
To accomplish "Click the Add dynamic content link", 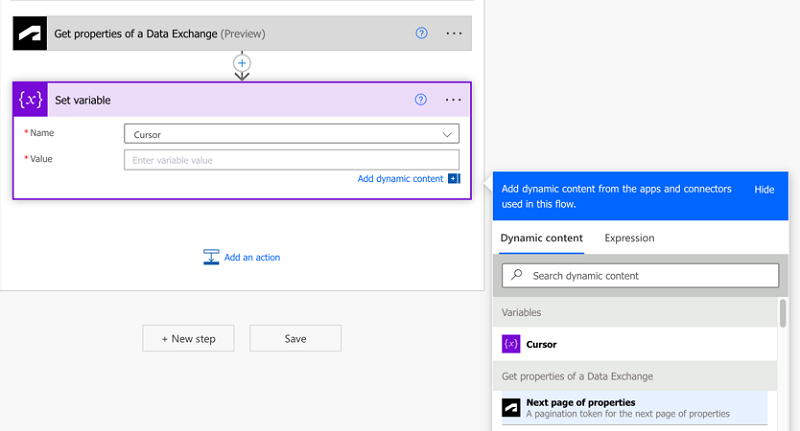I will click(400, 179).
